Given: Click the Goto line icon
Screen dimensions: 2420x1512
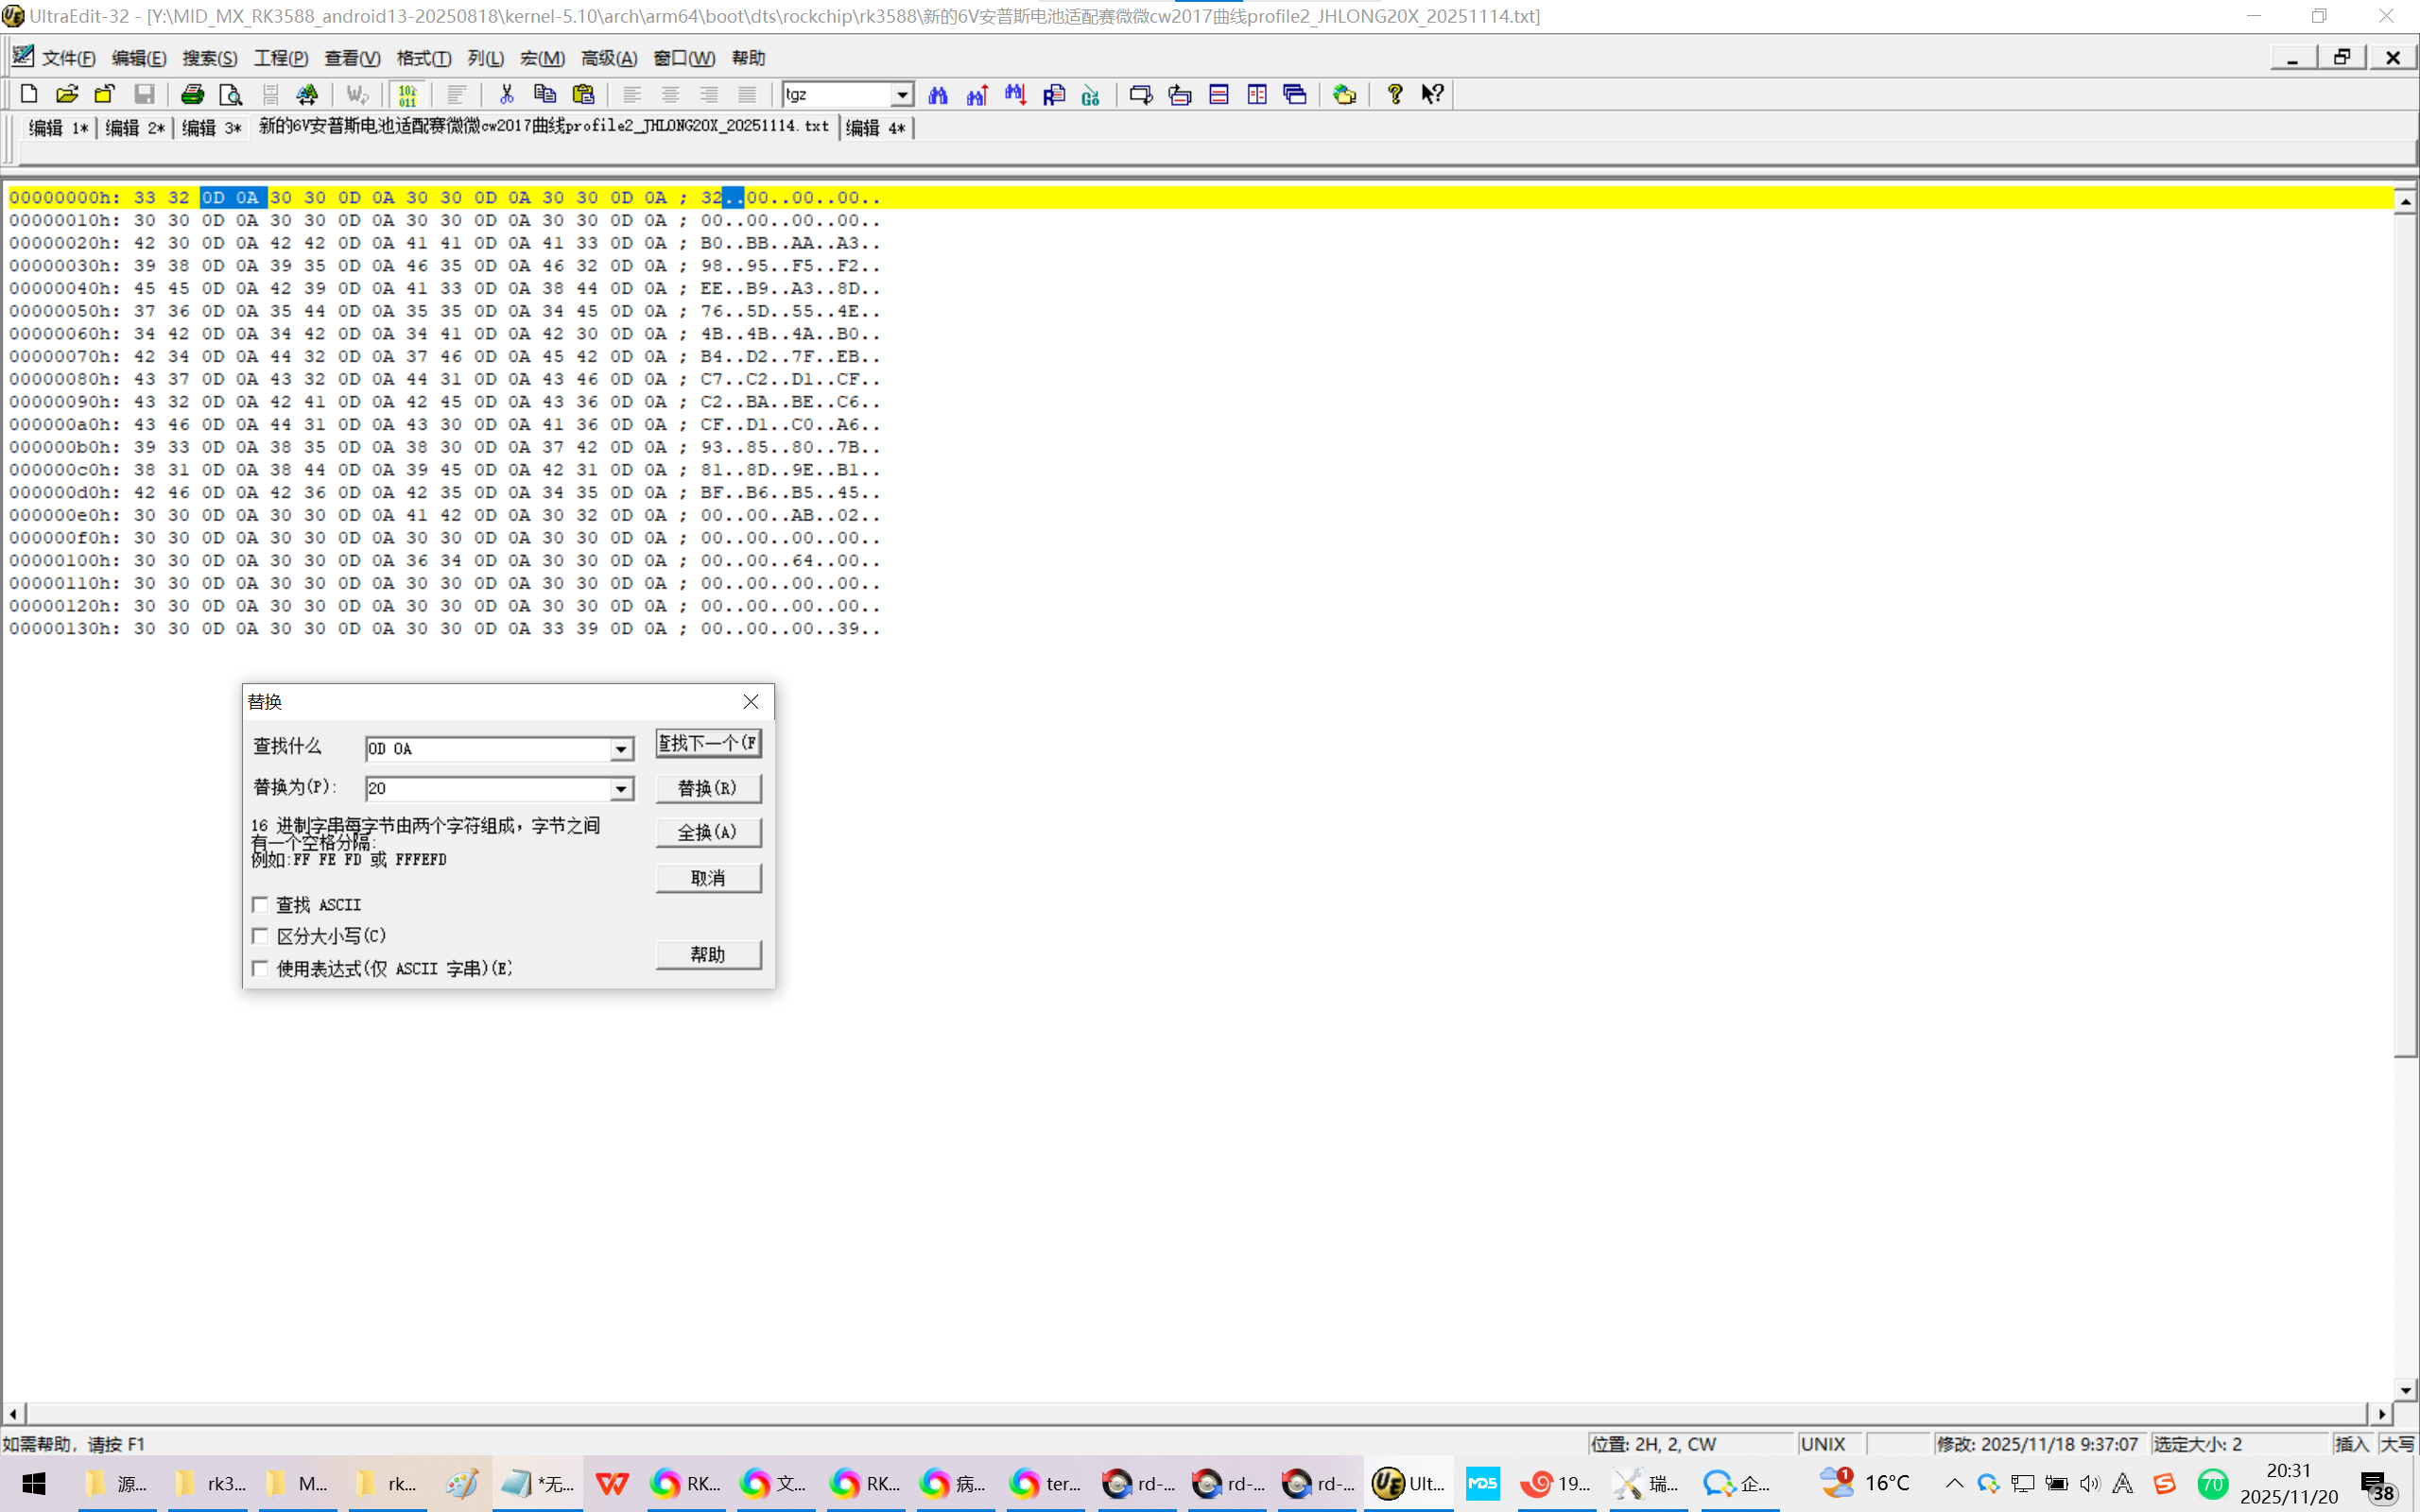Looking at the screenshot, I should point(1091,94).
